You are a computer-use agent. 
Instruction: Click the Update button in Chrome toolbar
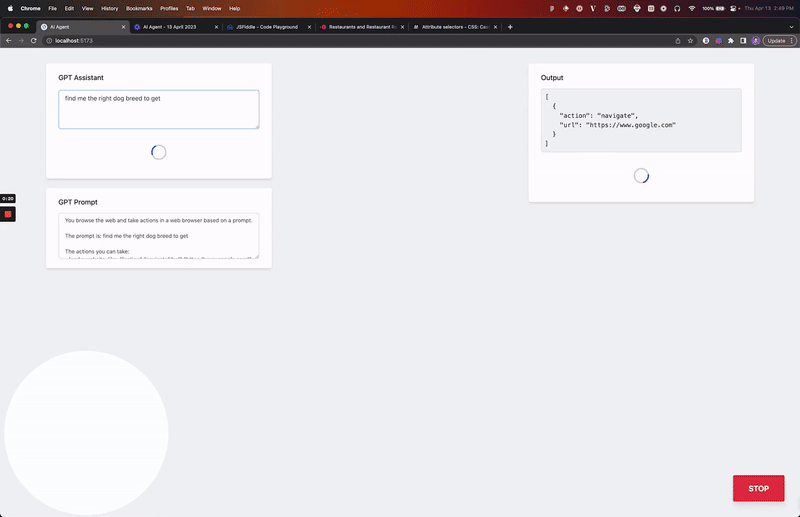(x=776, y=41)
